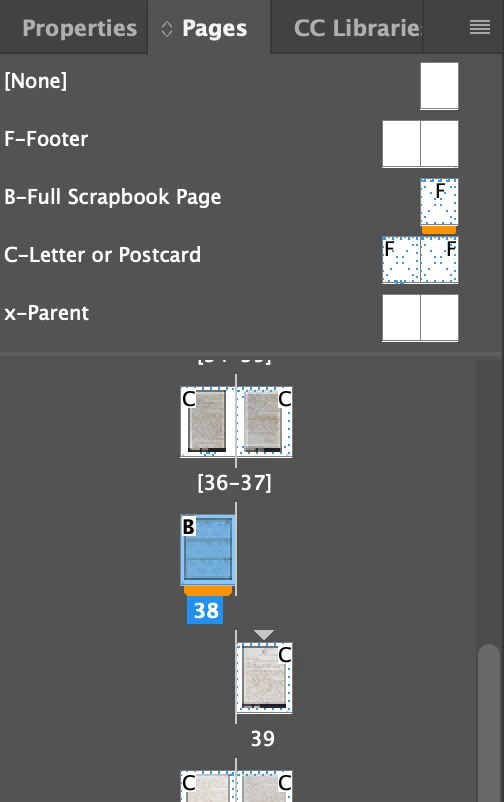This screenshot has height=802, width=504.
Task: Select the C-Letter or Postcard parent spread thumbnail
Action: point(420,259)
